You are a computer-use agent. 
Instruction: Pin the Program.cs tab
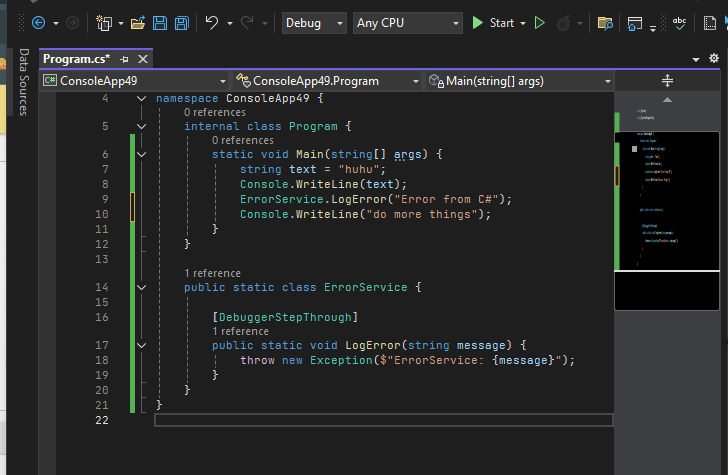[x=124, y=59]
